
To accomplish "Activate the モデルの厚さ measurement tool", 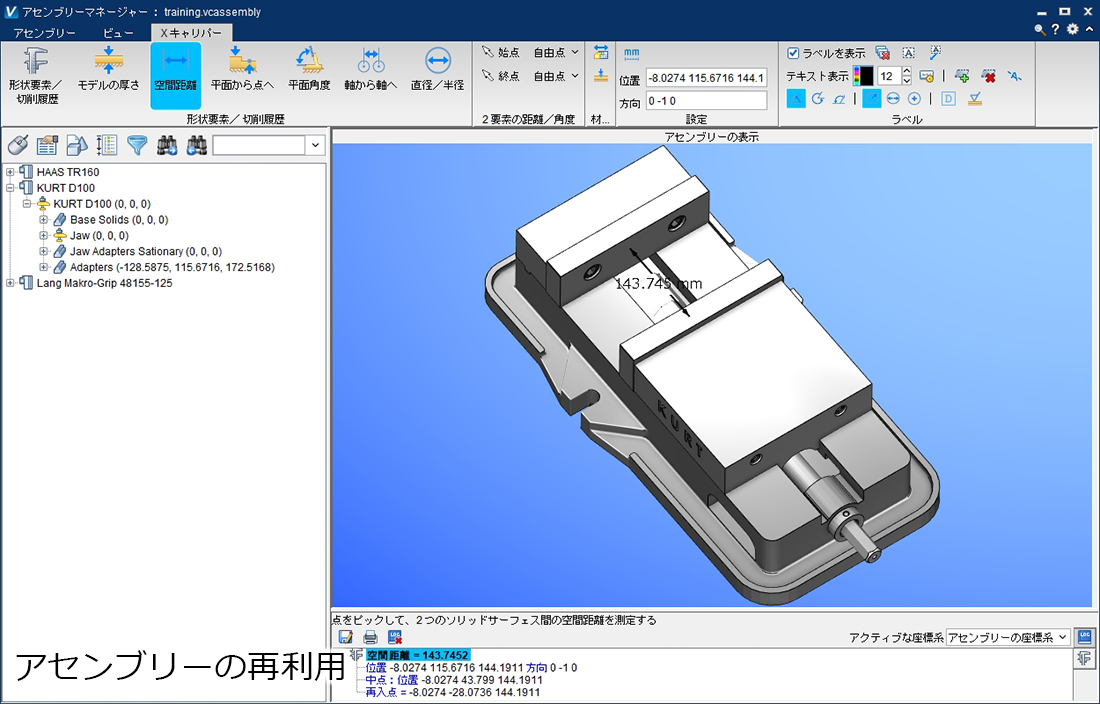I will (x=109, y=70).
